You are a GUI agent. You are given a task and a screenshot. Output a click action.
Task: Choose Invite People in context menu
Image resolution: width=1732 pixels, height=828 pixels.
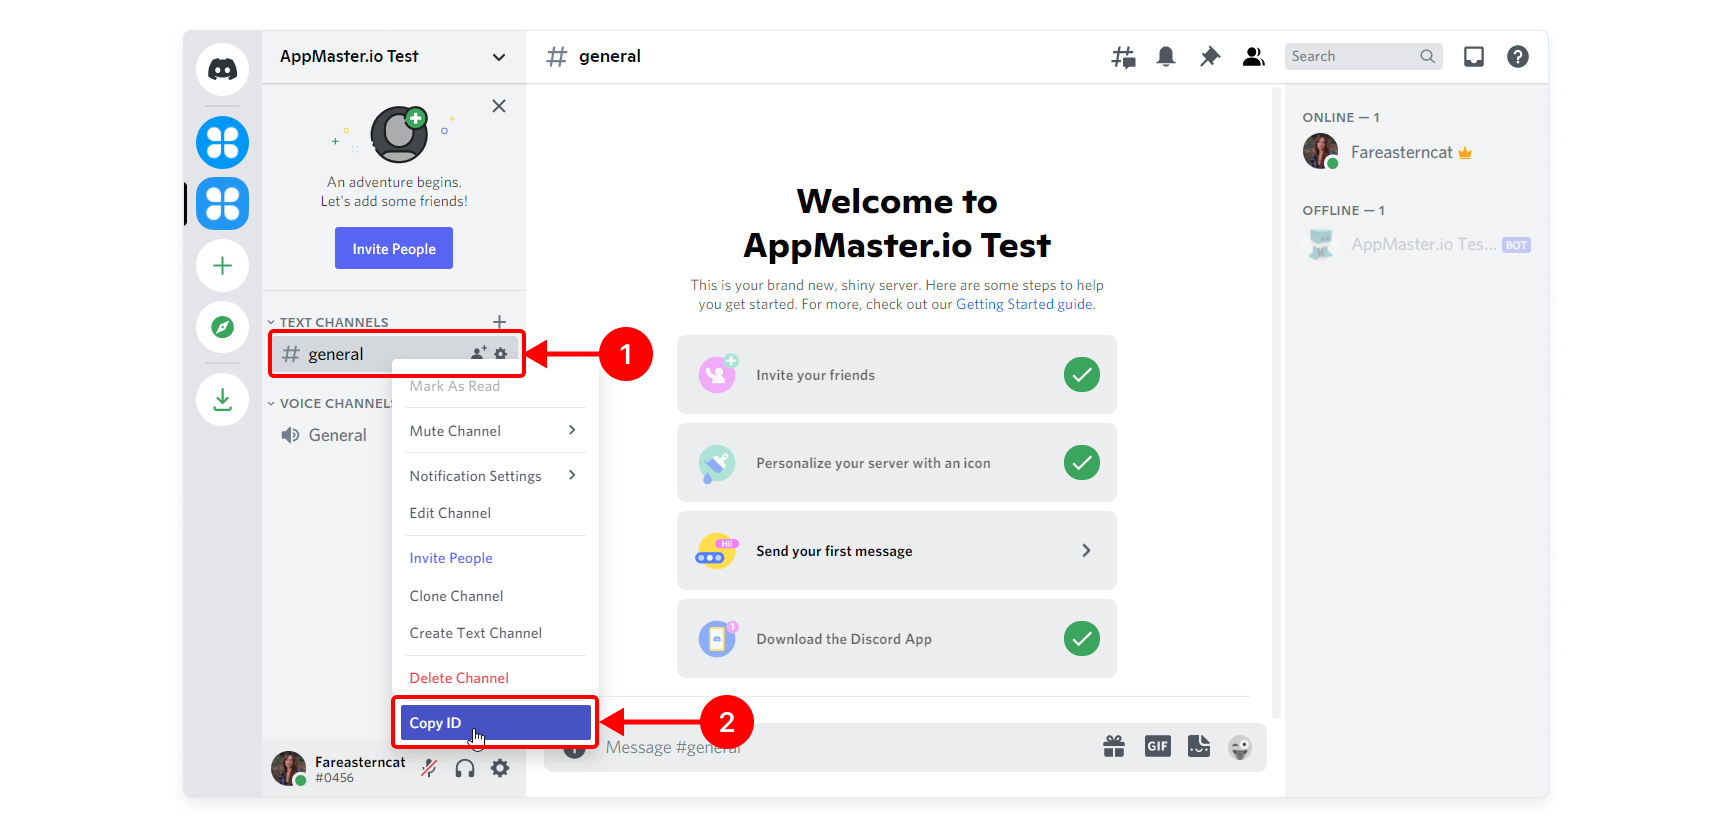494,558
